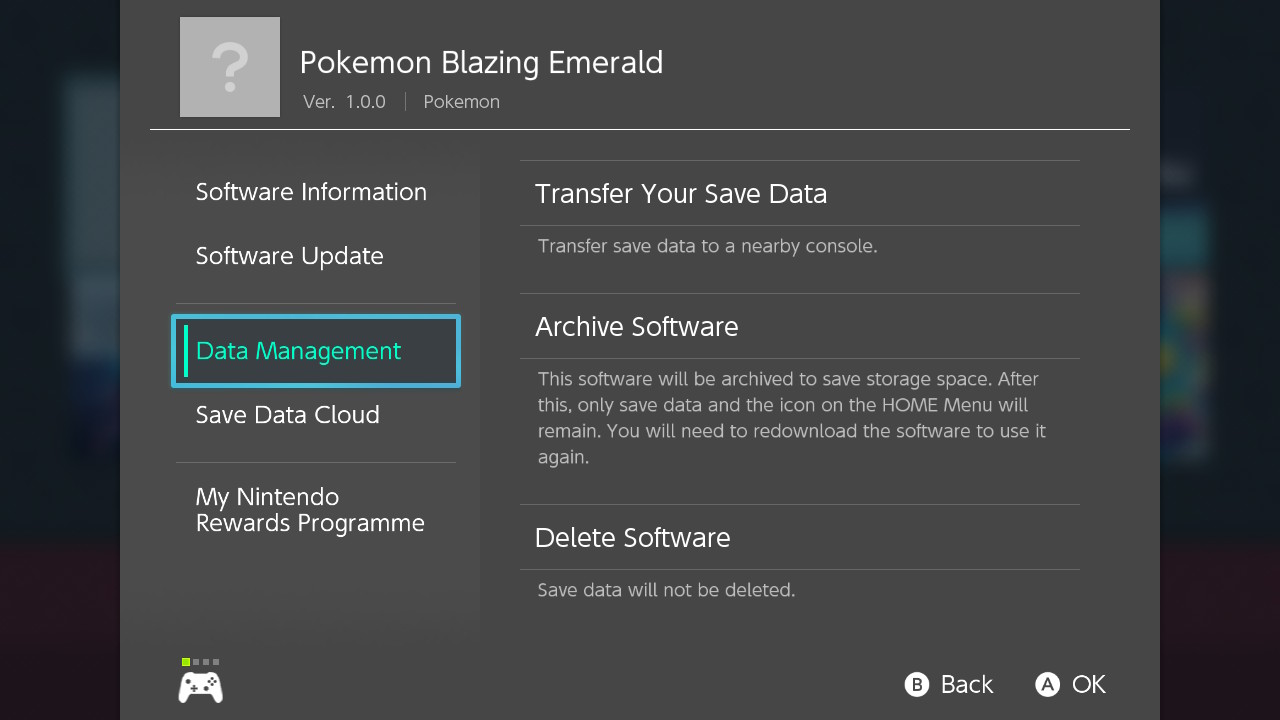
Task: Click the OK label
Action: [x=1089, y=685]
